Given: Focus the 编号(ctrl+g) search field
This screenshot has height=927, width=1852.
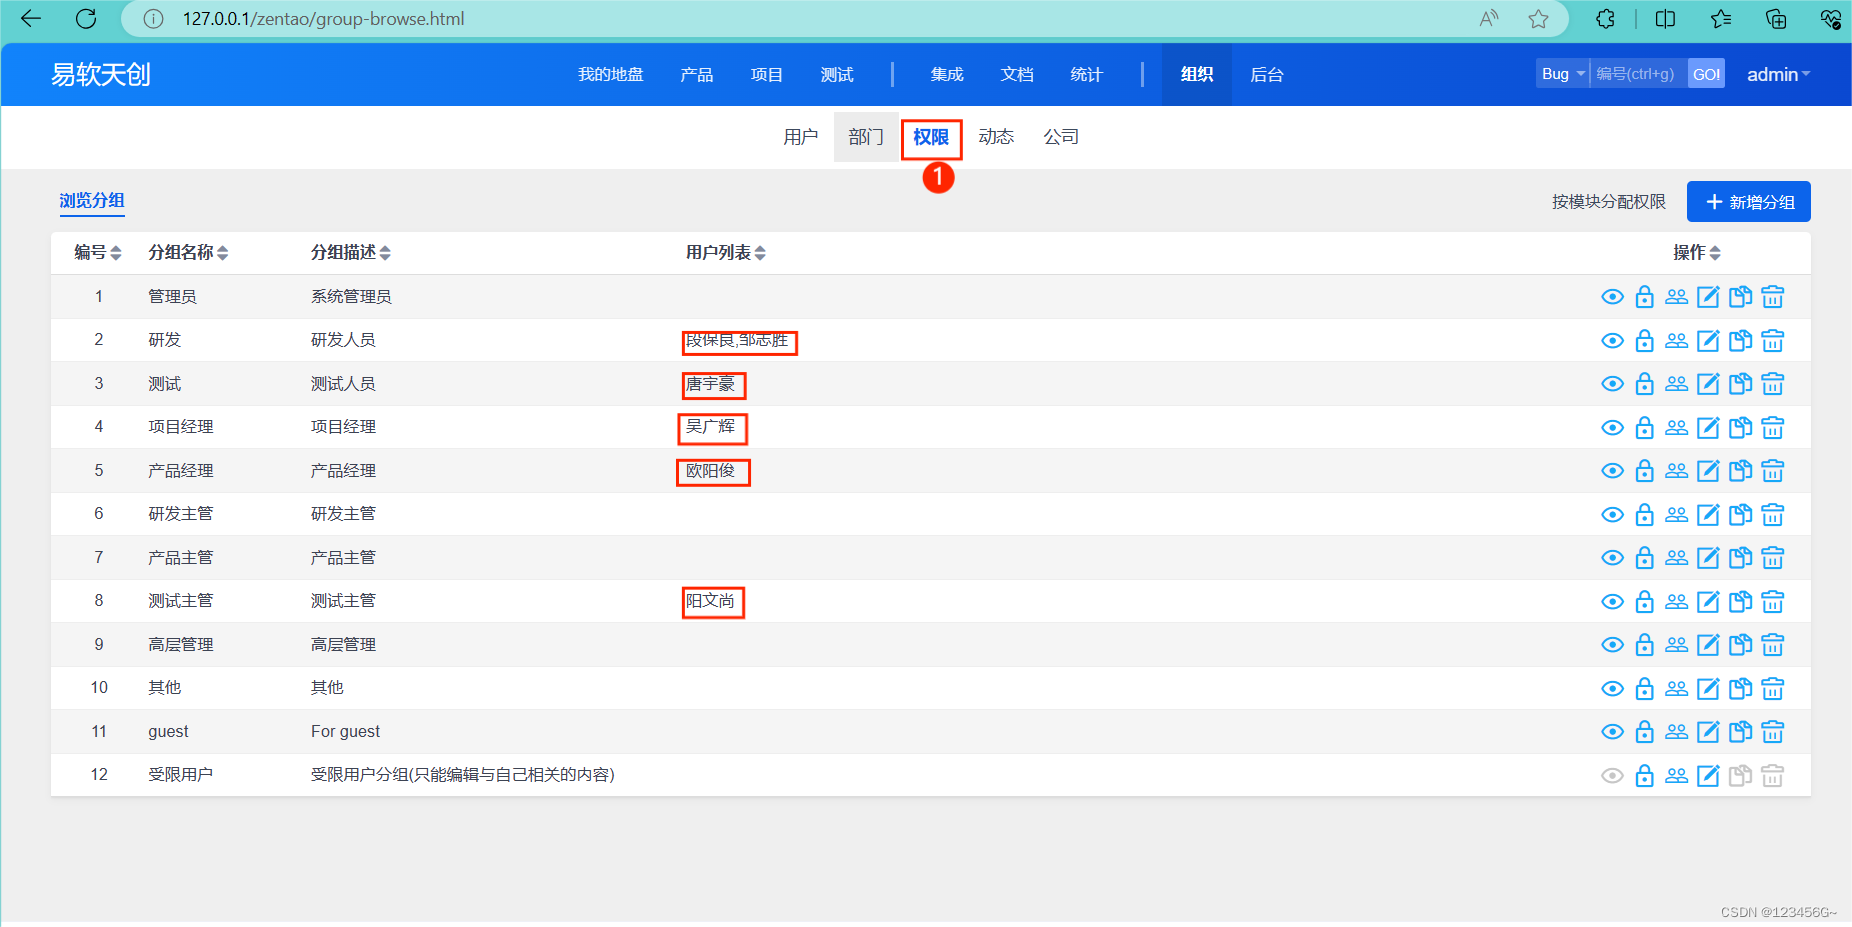Looking at the screenshot, I should tap(1638, 74).
